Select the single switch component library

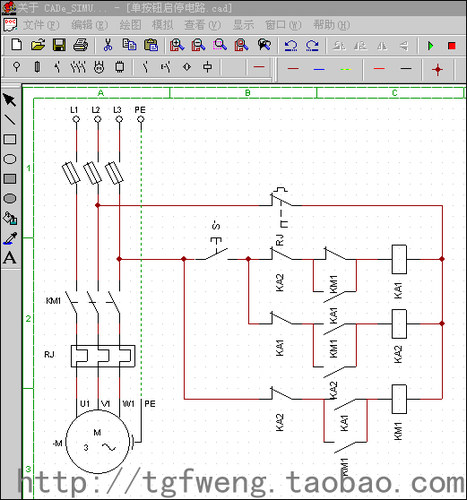(58, 67)
